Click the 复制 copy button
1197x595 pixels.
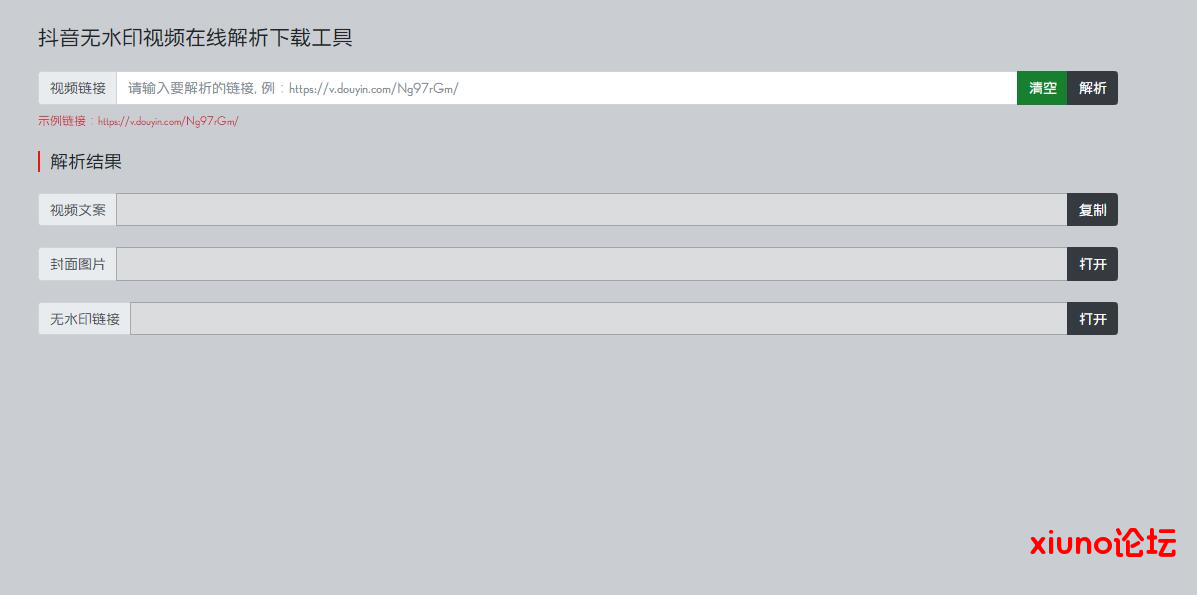pyautogui.click(x=1092, y=210)
